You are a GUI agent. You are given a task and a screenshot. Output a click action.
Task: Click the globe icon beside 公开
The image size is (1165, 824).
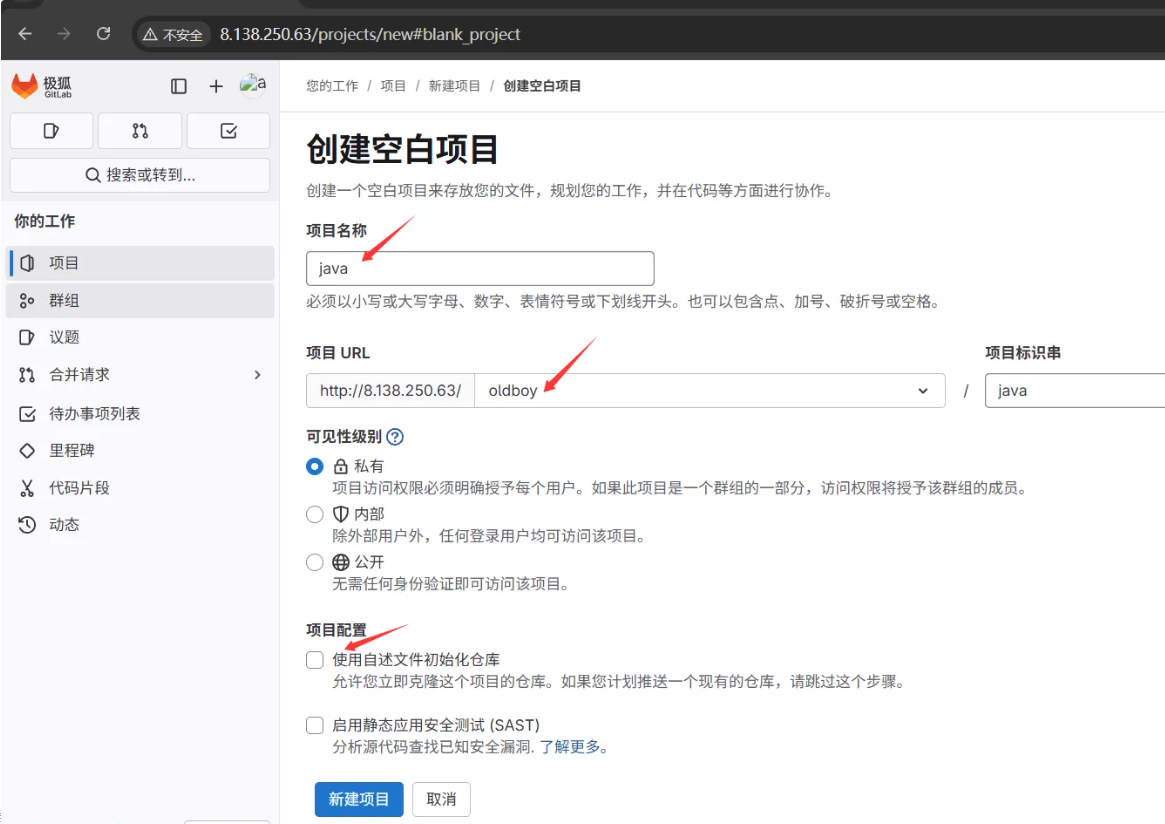(340, 562)
